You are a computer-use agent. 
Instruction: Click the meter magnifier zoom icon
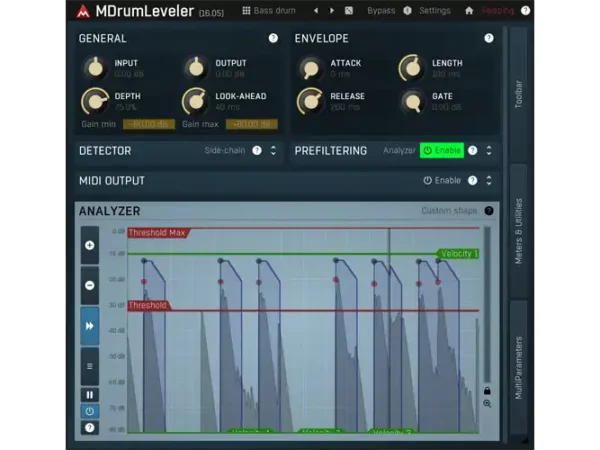(487, 404)
